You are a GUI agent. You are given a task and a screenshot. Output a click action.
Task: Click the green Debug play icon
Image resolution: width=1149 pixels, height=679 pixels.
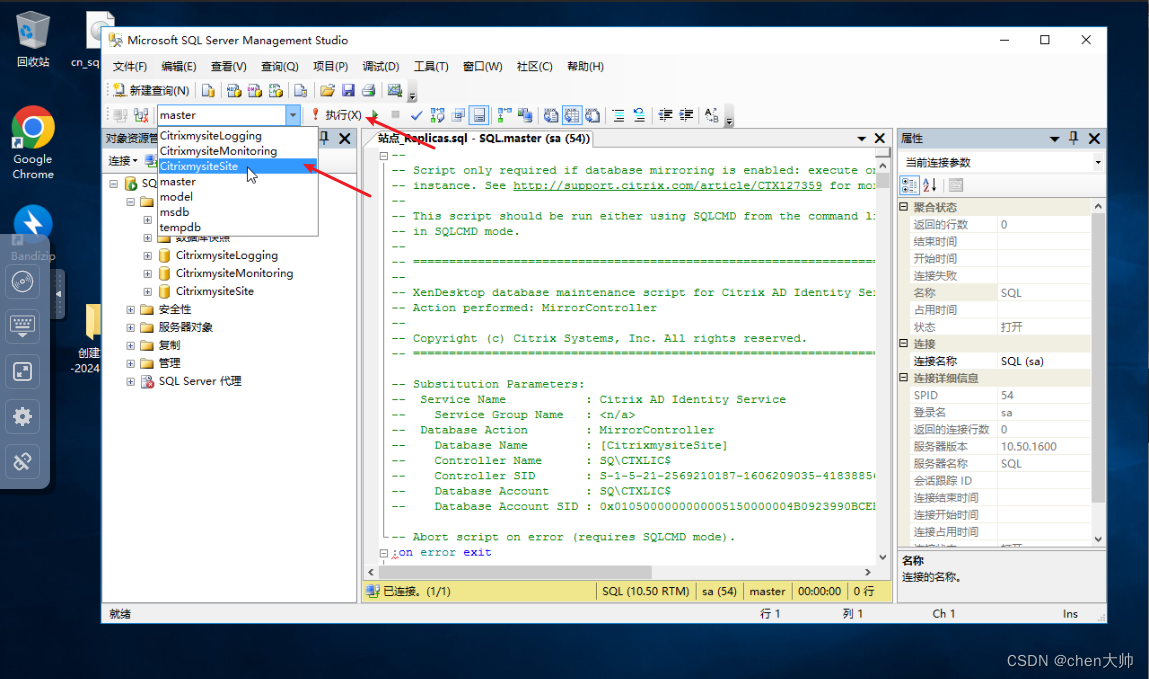374,115
